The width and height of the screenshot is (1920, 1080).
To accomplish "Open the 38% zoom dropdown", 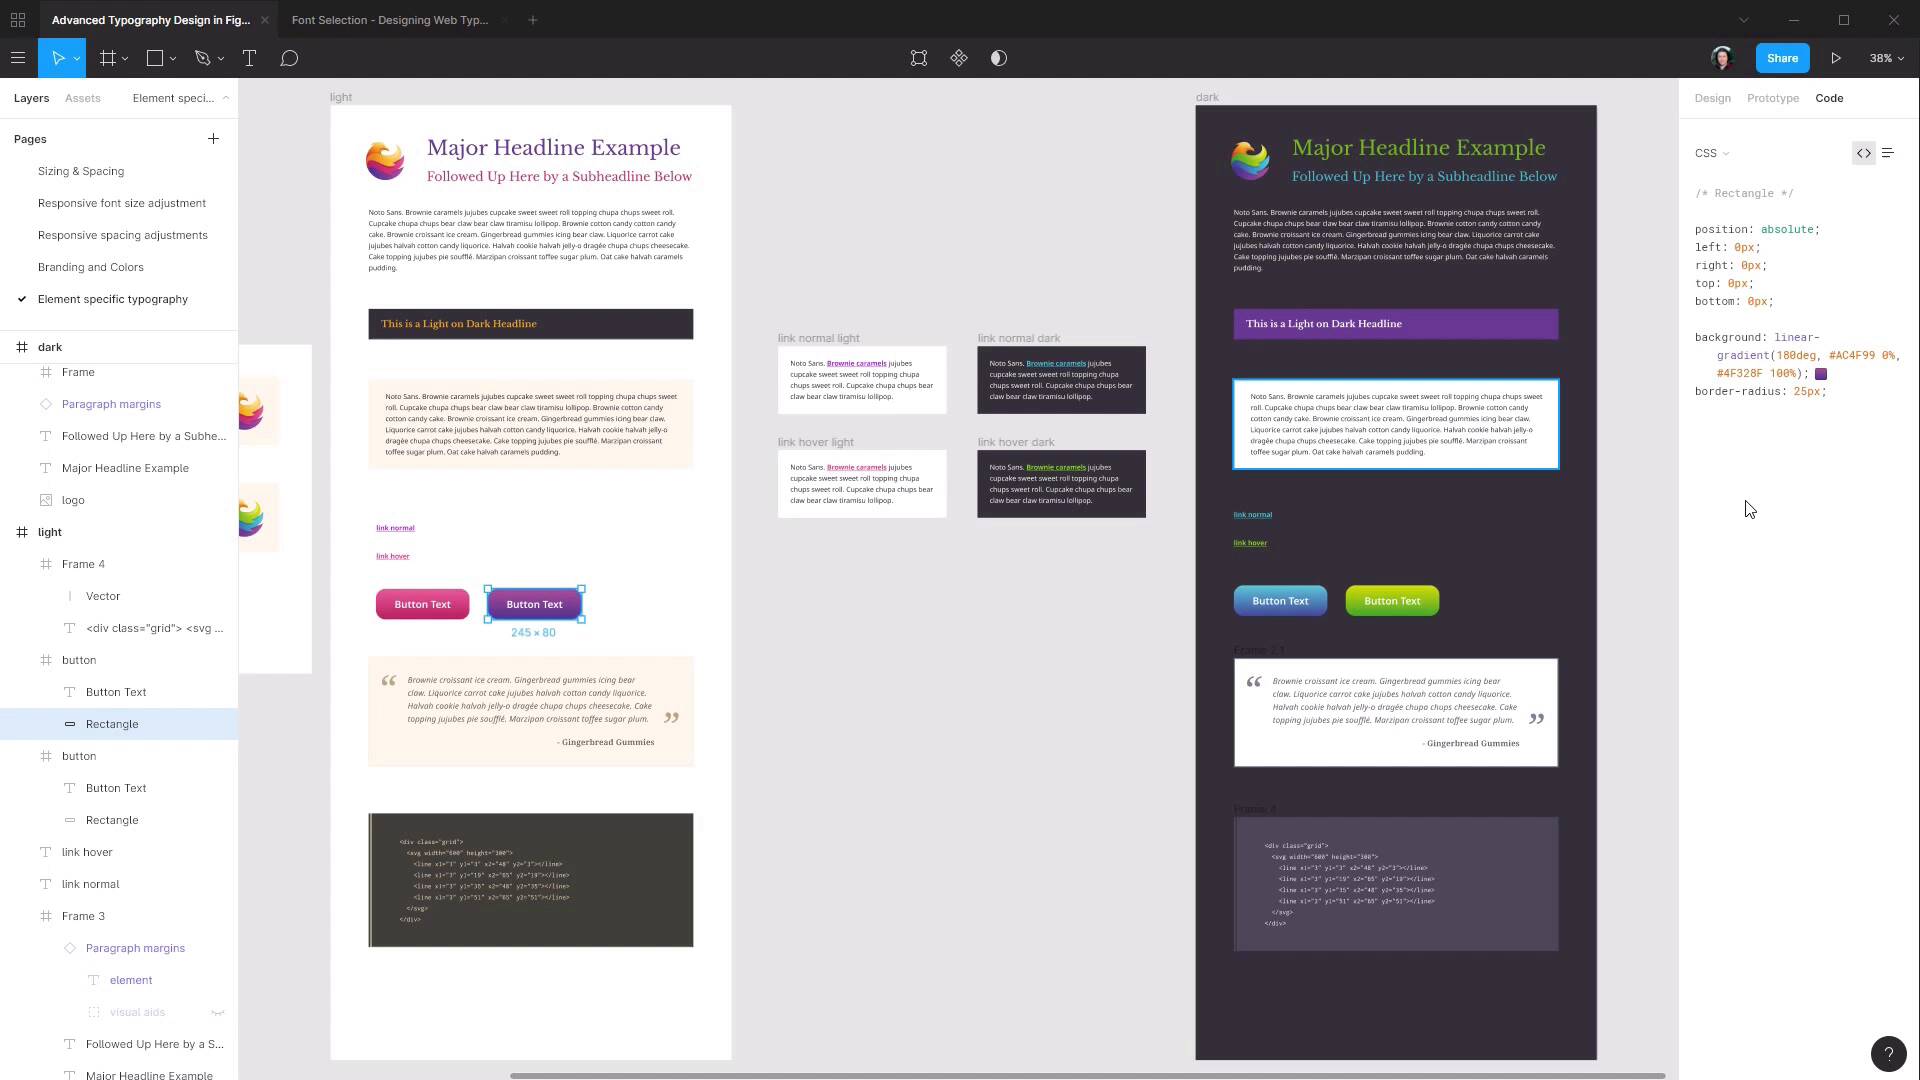I will tap(1886, 58).
